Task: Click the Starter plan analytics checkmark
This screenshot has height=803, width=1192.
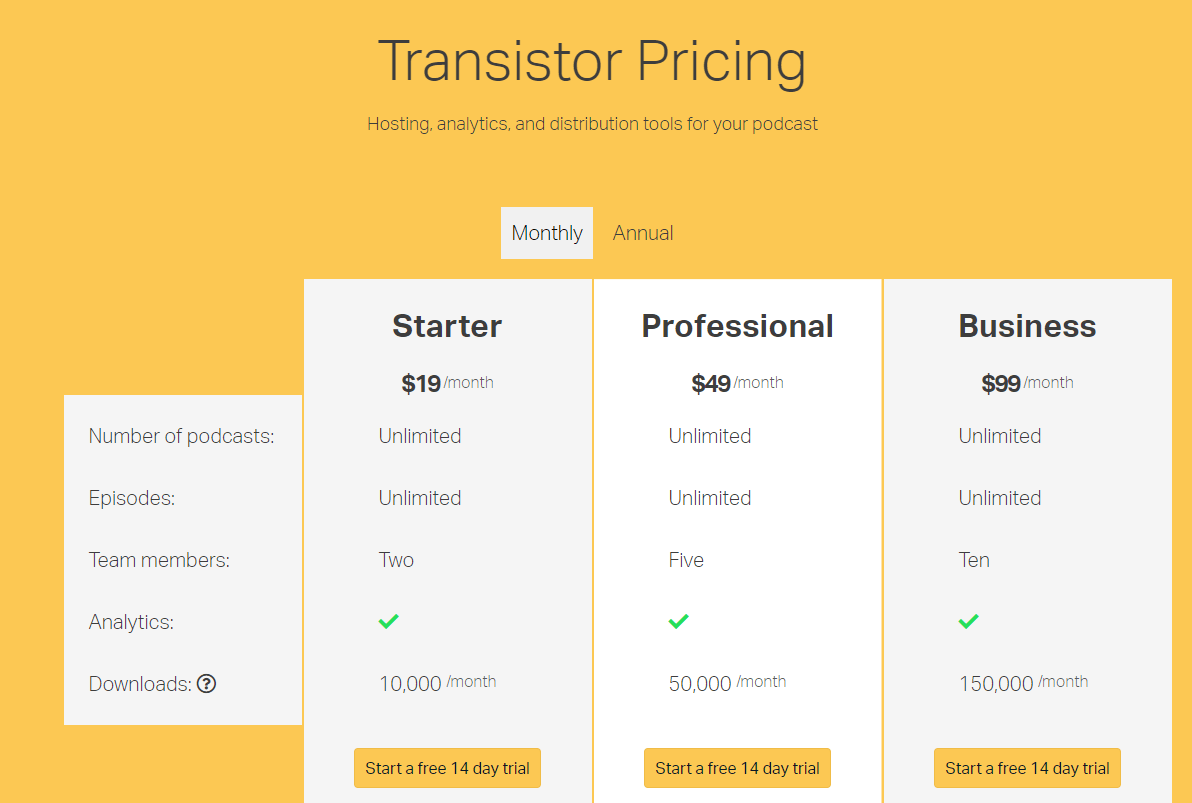Action: [388, 621]
